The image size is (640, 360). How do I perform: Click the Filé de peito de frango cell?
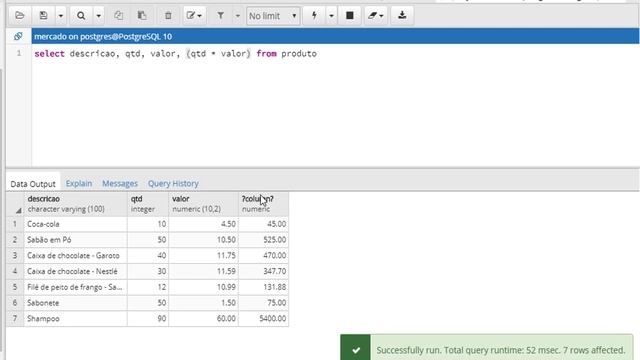pyautogui.click(x=76, y=287)
